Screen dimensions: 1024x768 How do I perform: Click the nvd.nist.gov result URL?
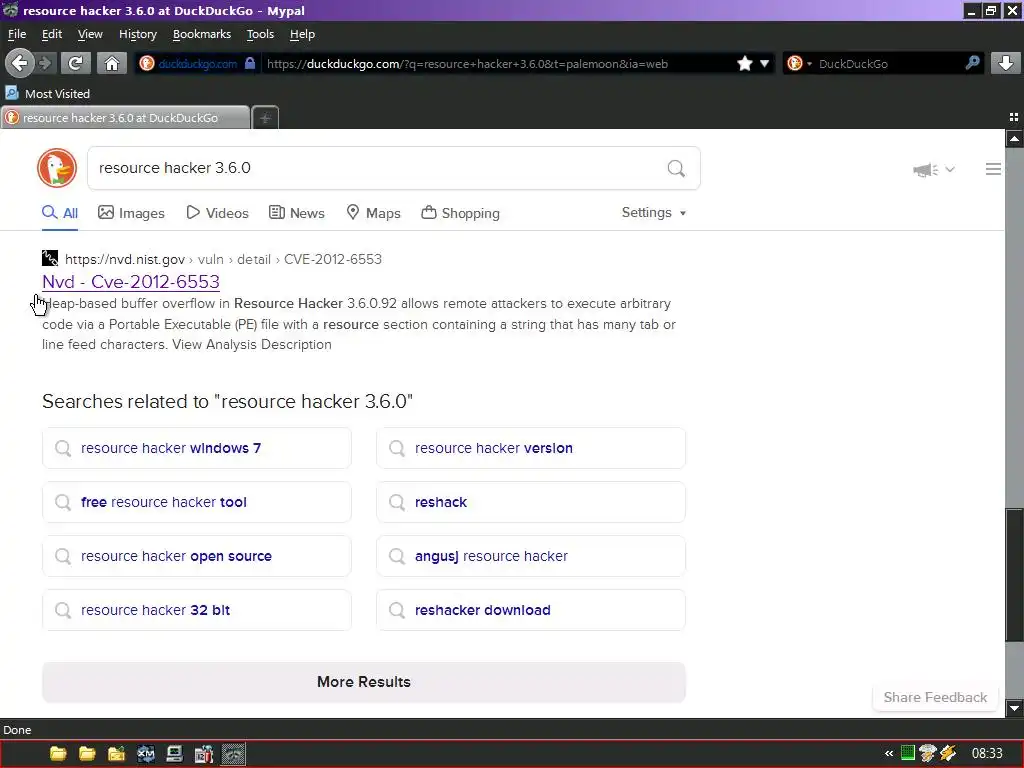coord(223,259)
